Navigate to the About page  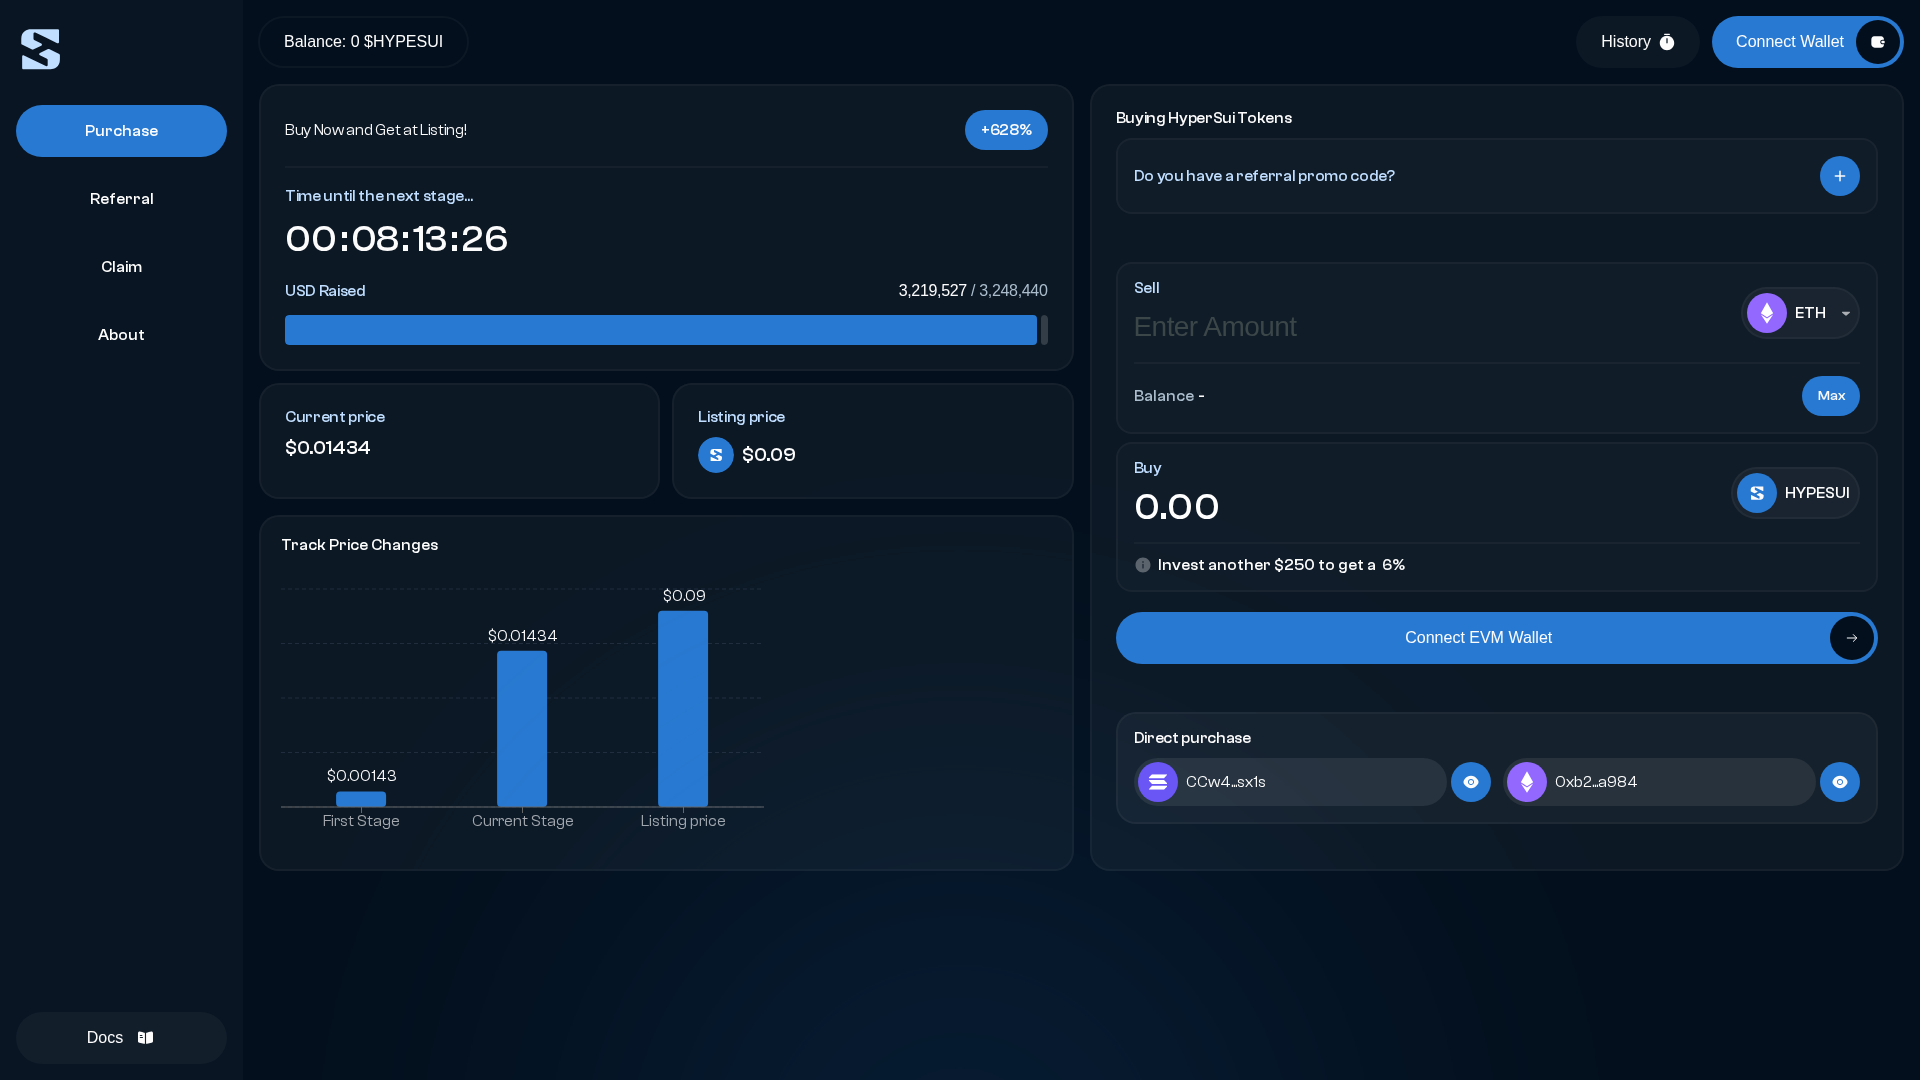click(x=121, y=335)
